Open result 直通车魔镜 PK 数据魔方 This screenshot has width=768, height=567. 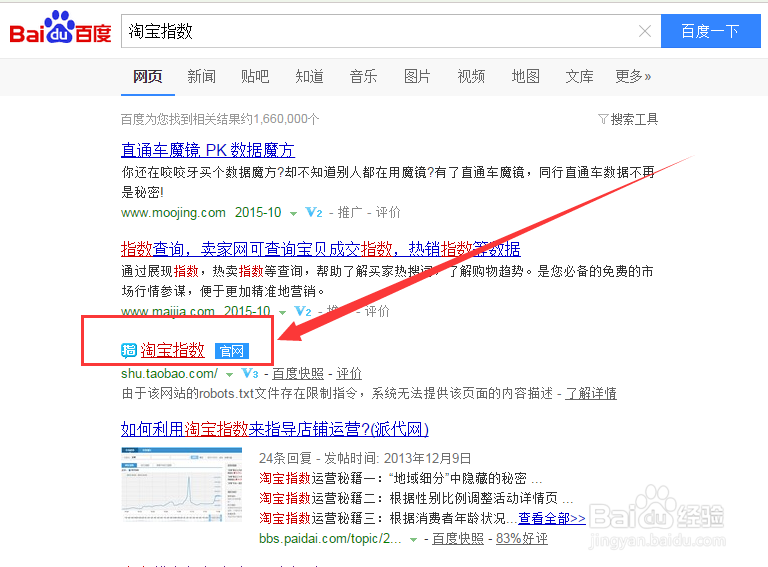(208, 150)
